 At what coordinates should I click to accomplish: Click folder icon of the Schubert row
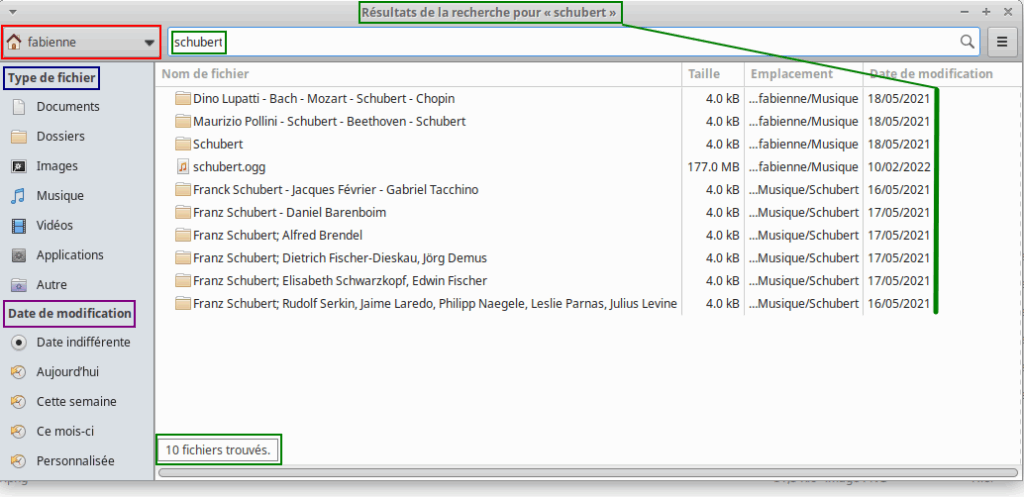click(x=182, y=144)
